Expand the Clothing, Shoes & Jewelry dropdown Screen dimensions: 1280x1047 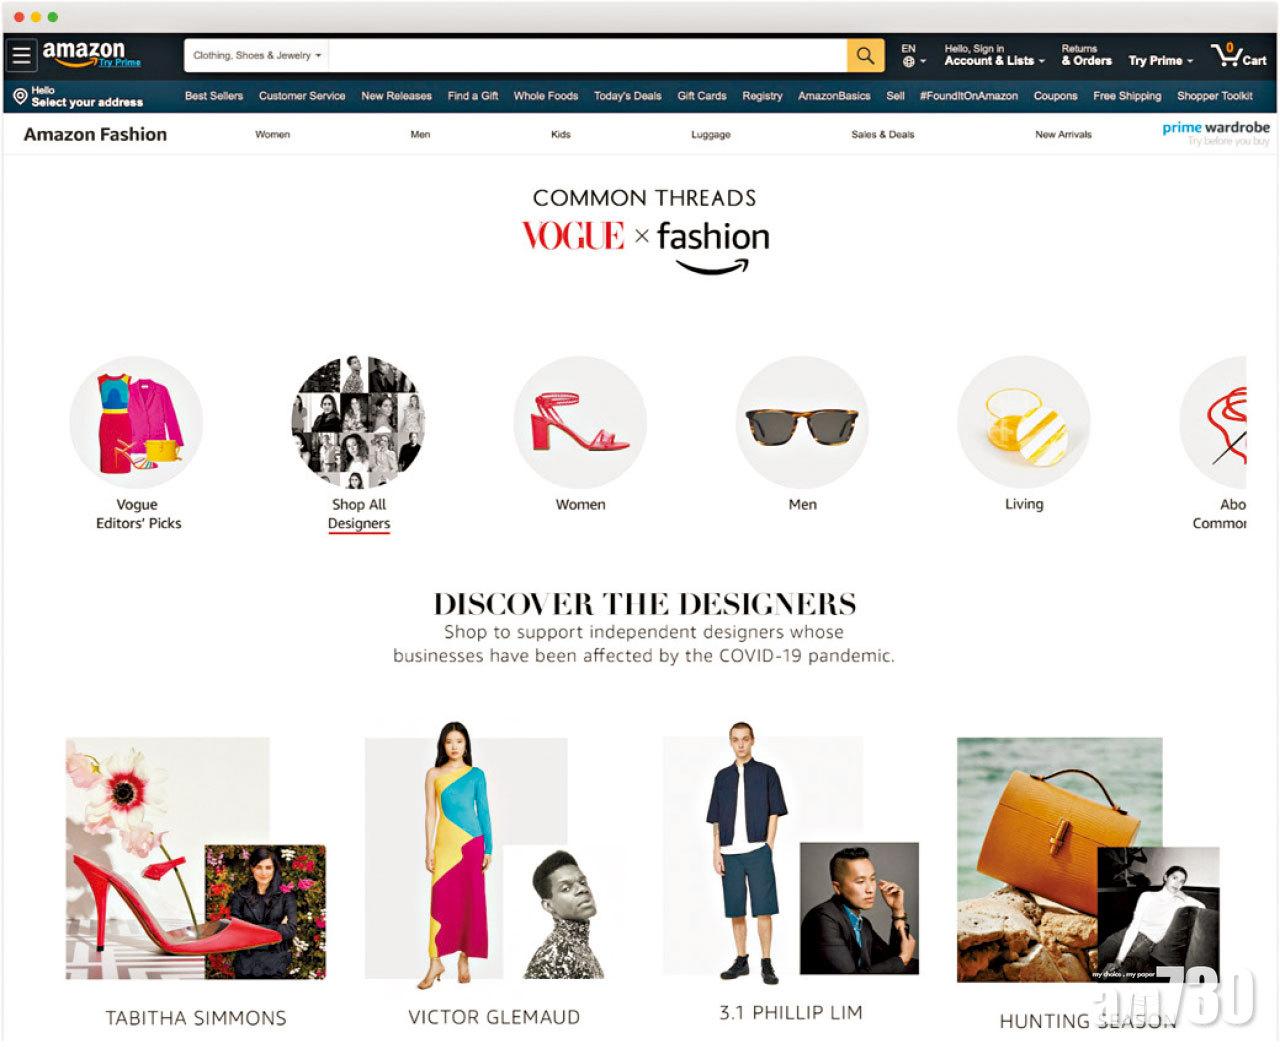[x=257, y=55]
